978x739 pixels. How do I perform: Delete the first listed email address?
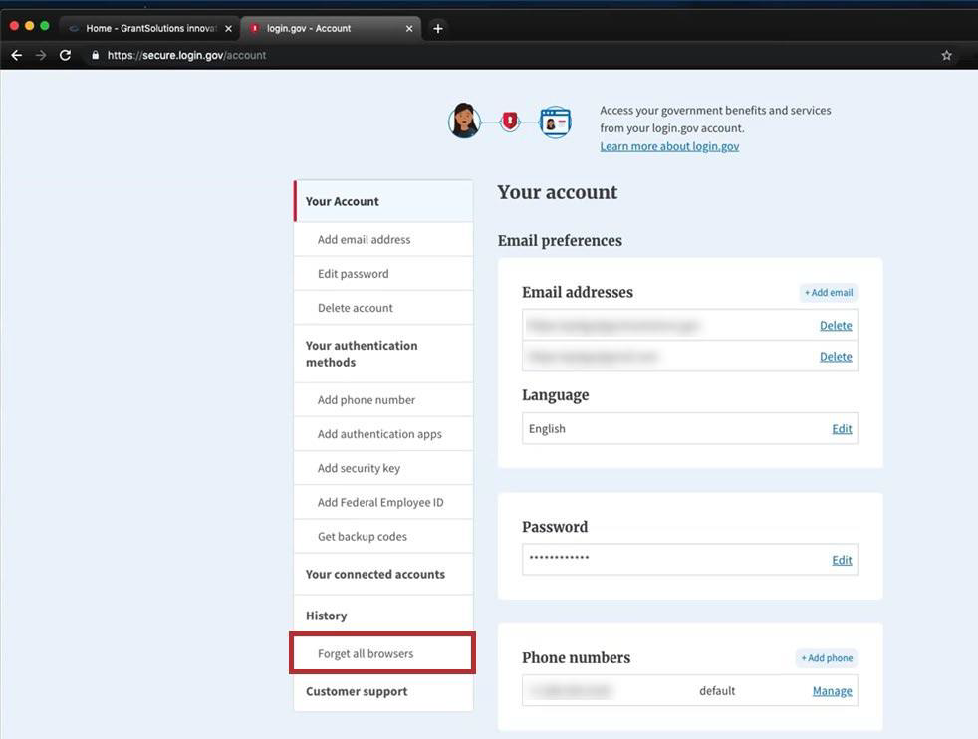836,325
